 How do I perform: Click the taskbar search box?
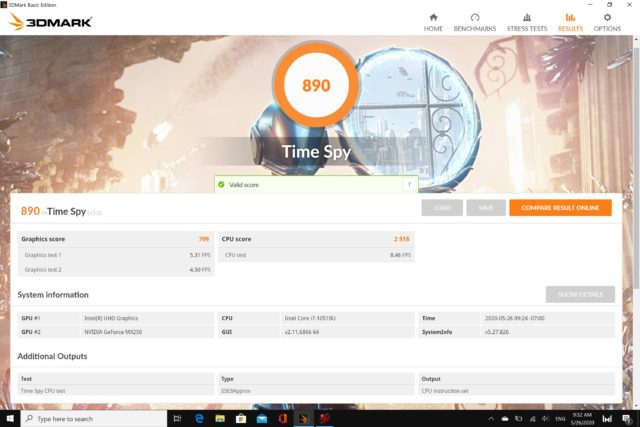click(94, 419)
